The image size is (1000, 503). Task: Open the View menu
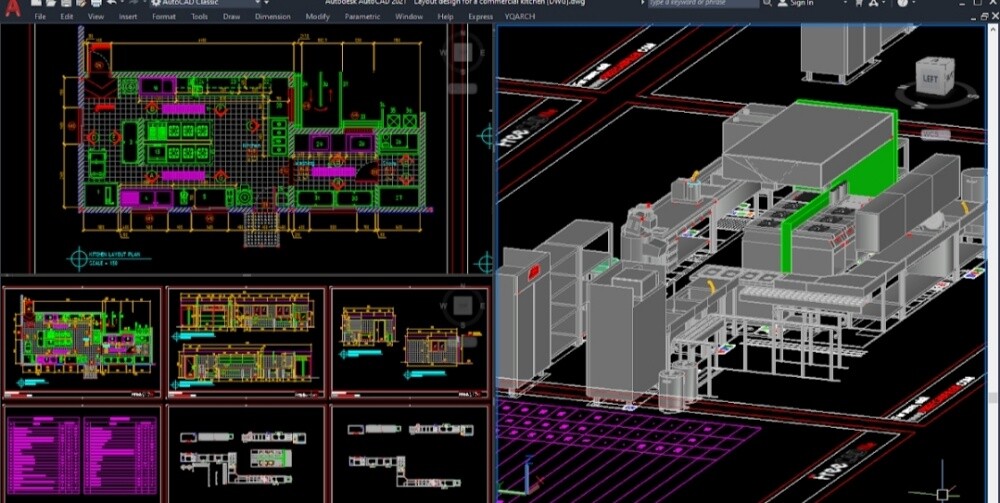click(x=96, y=17)
